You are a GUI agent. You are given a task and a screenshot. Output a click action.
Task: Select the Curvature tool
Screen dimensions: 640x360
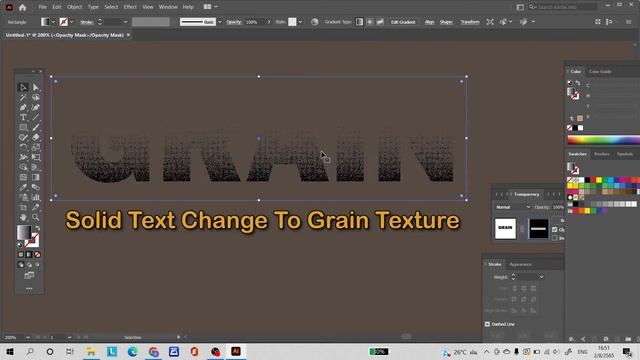pyautogui.click(x=36, y=107)
